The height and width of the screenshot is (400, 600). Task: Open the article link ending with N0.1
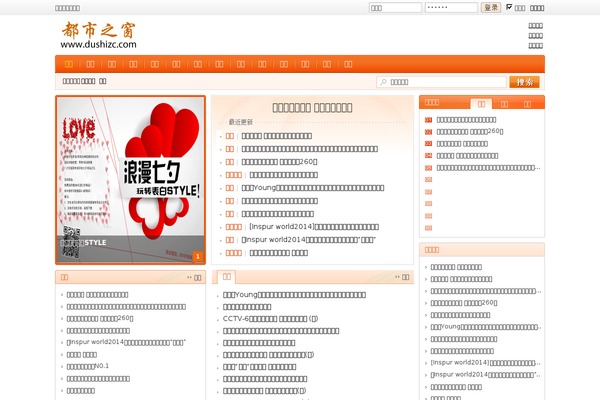pyautogui.click(x=88, y=366)
